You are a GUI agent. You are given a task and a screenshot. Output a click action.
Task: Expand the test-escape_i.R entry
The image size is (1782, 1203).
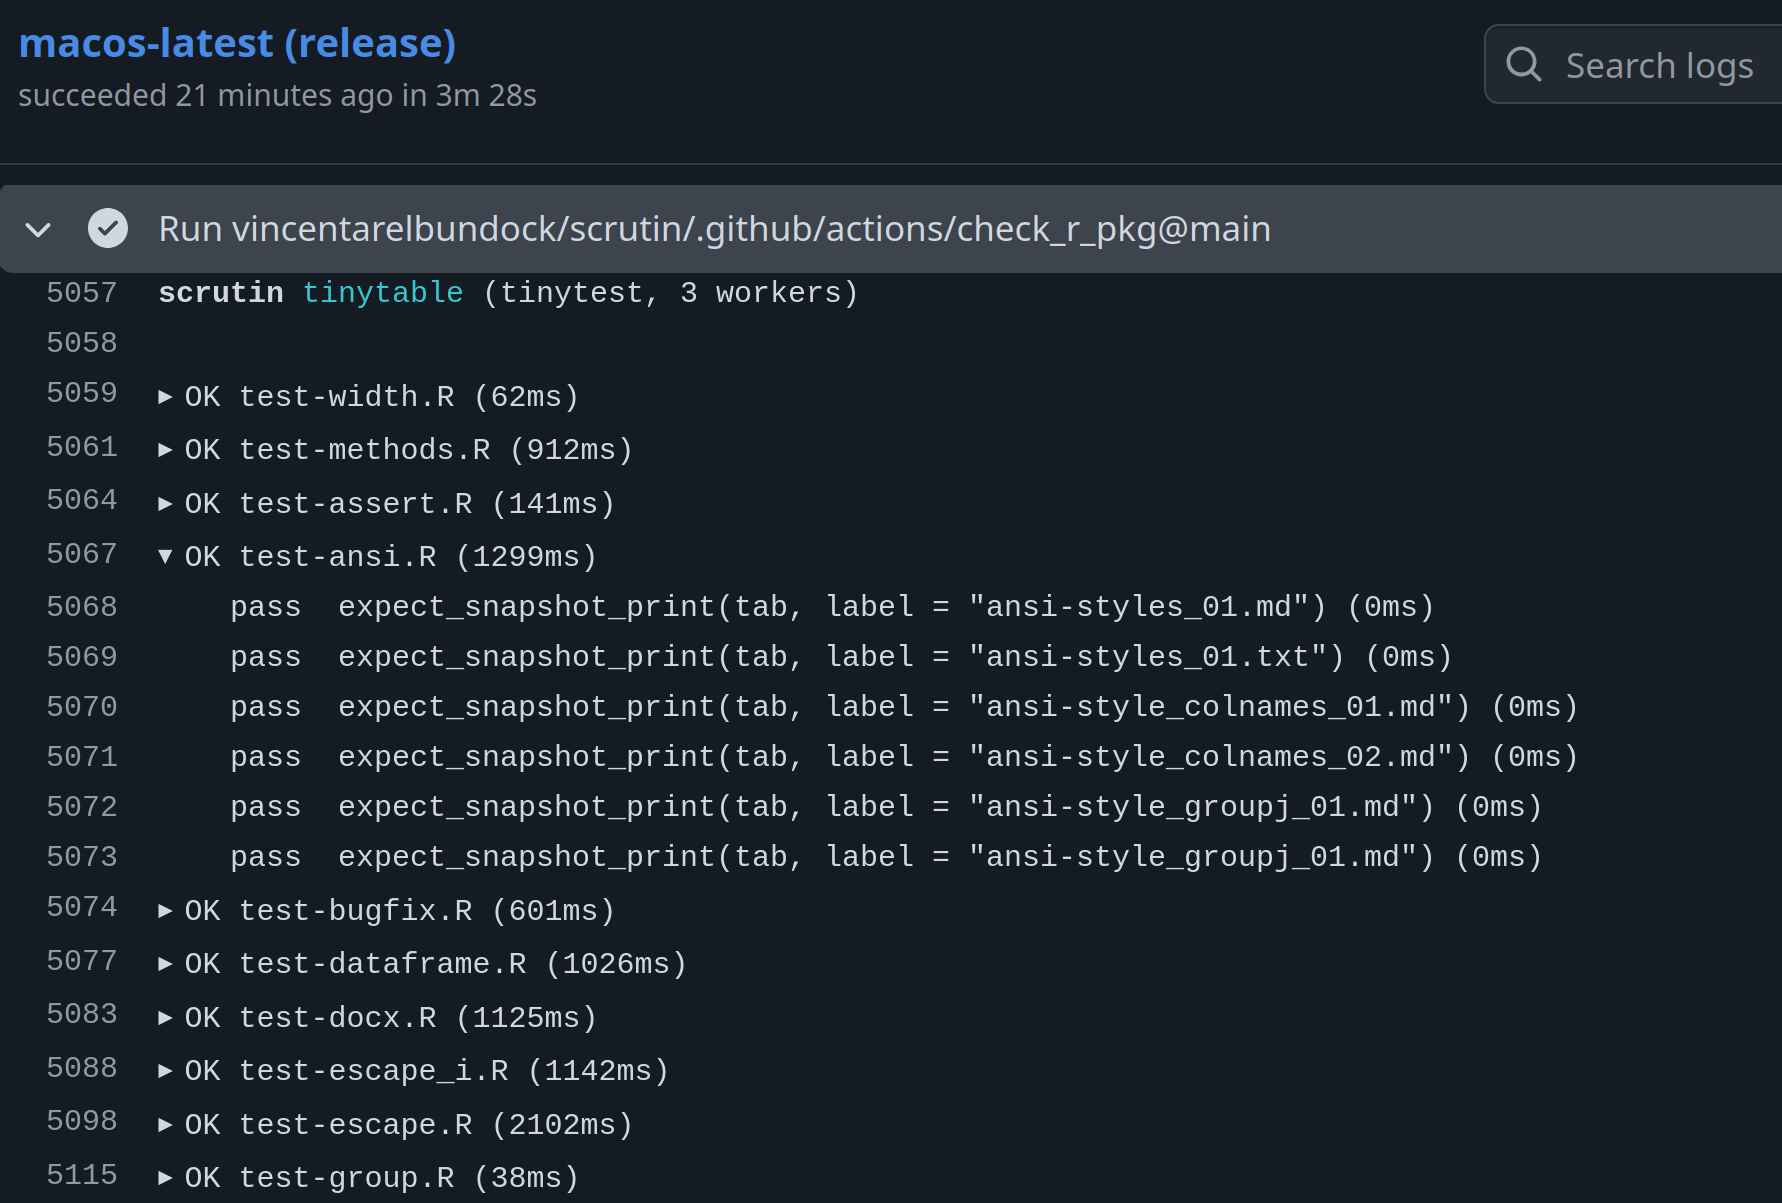(x=166, y=1069)
